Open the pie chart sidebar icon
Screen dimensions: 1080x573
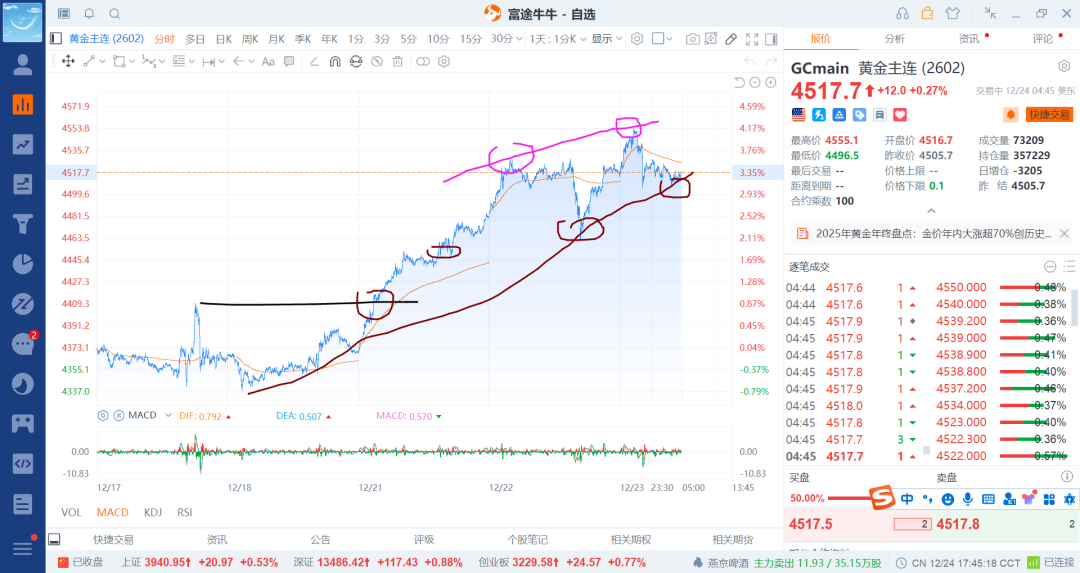[x=23, y=264]
